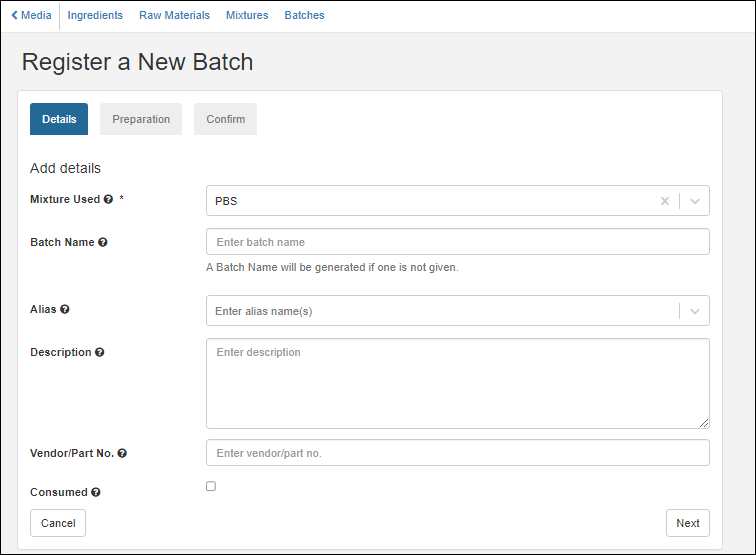Click into the Batch Name input field
The image size is (756, 555).
(x=457, y=242)
